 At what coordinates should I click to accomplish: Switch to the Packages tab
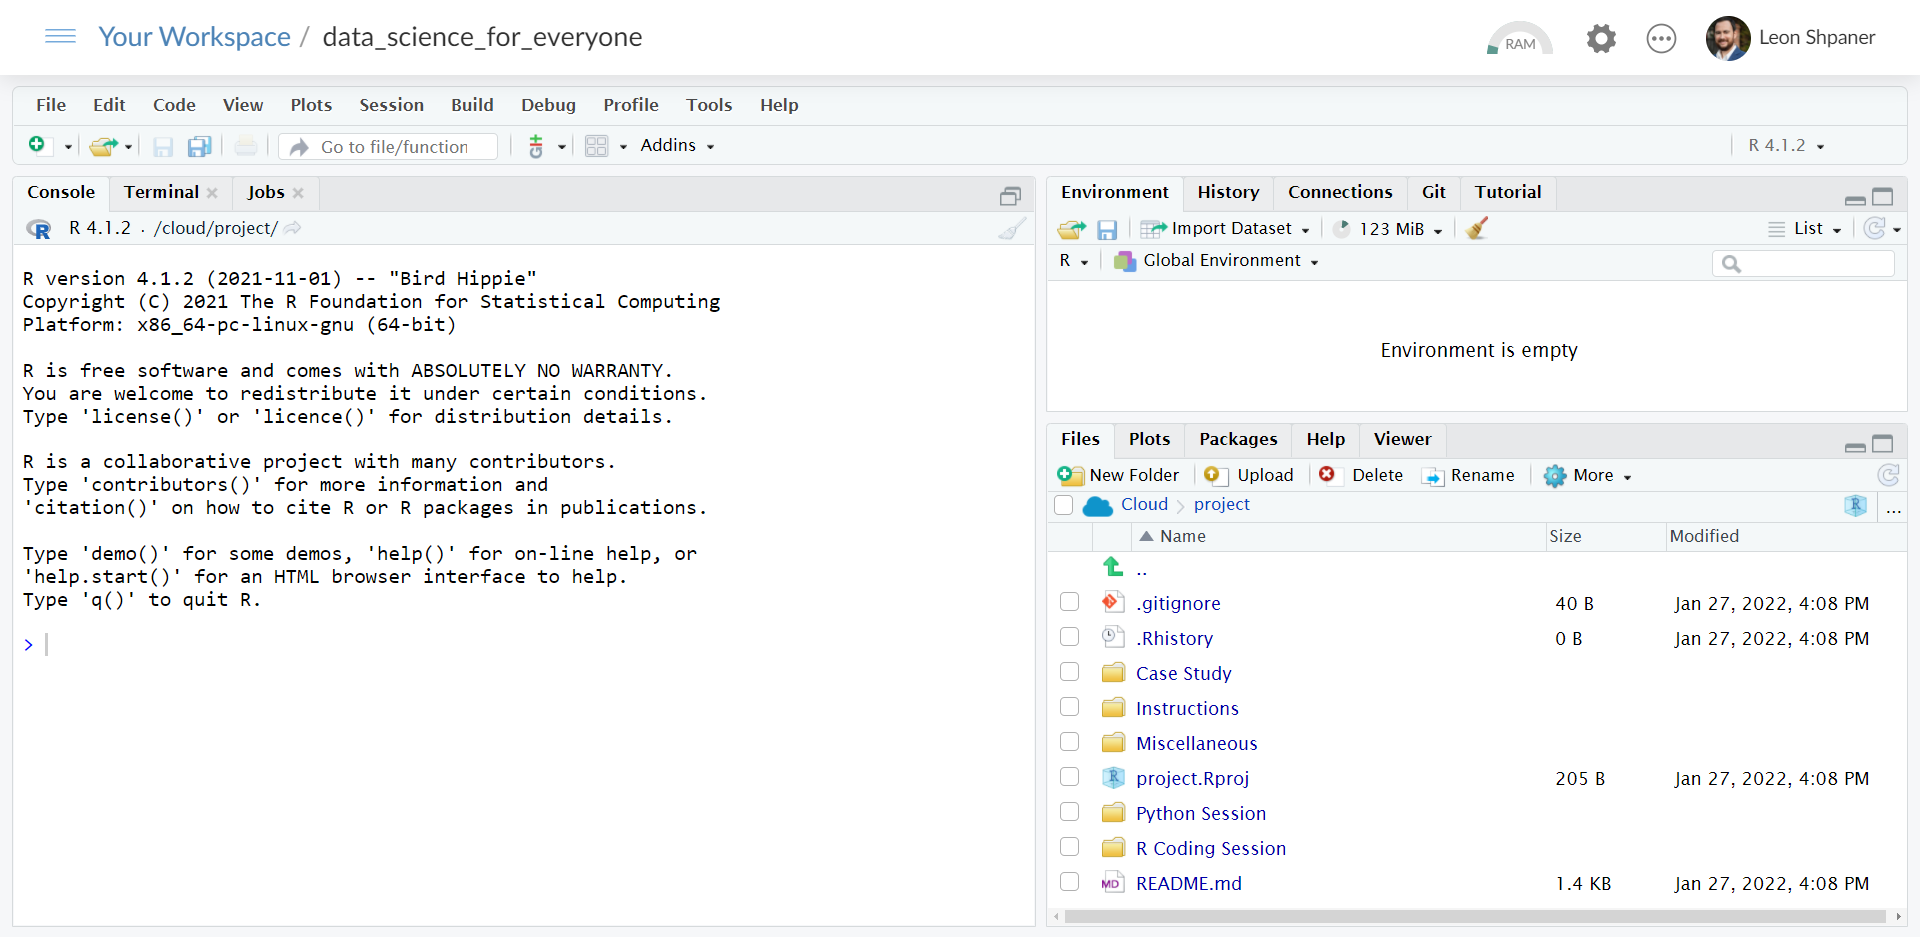[1238, 439]
